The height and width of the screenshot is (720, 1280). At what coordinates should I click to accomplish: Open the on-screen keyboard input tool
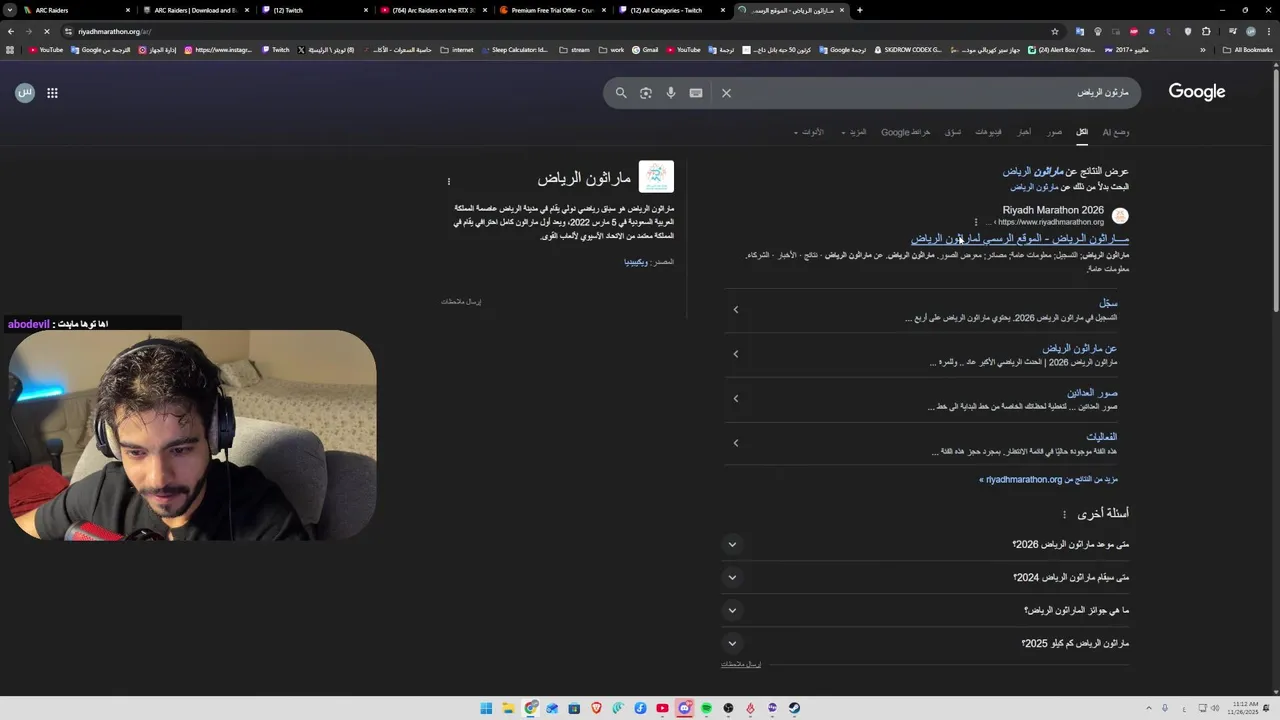(x=696, y=93)
